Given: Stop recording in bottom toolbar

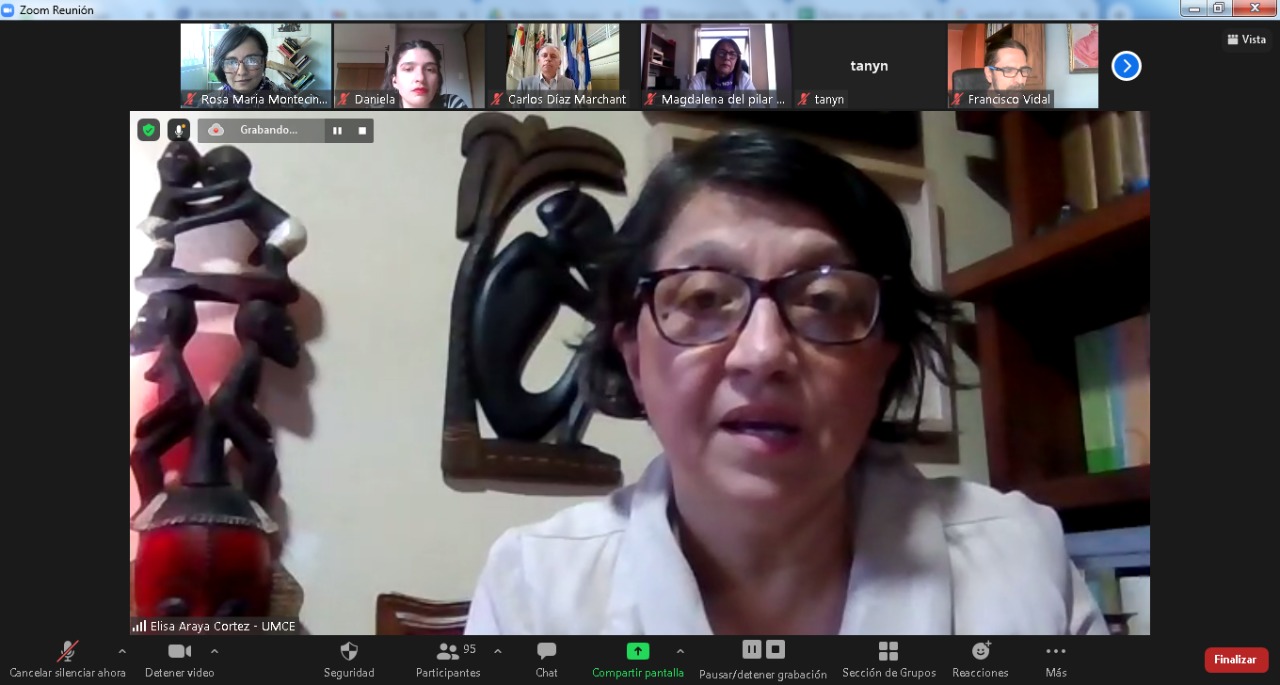Looking at the screenshot, I should pyautogui.click(x=776, y=650).
